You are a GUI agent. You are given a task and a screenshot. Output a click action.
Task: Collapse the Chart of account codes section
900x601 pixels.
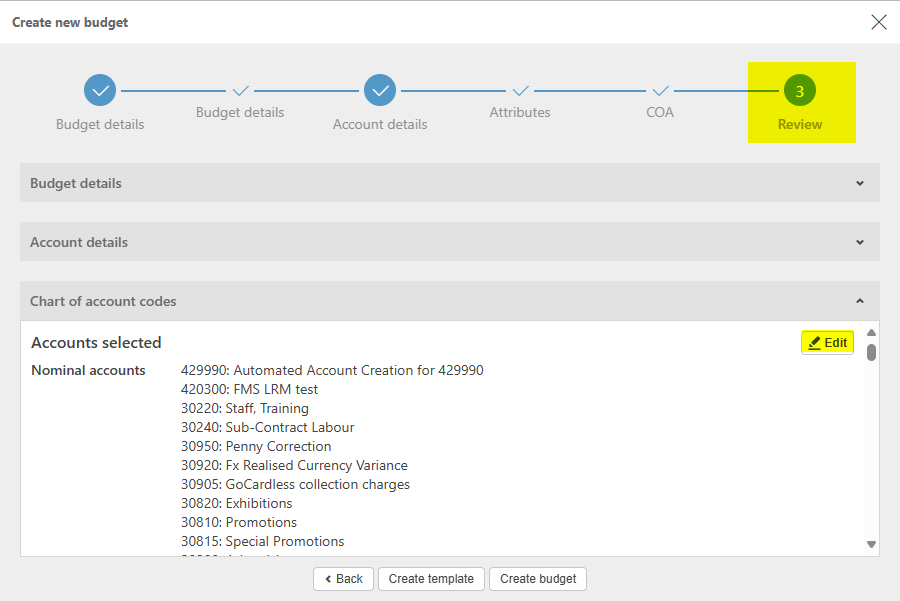[x=860, y=301]
